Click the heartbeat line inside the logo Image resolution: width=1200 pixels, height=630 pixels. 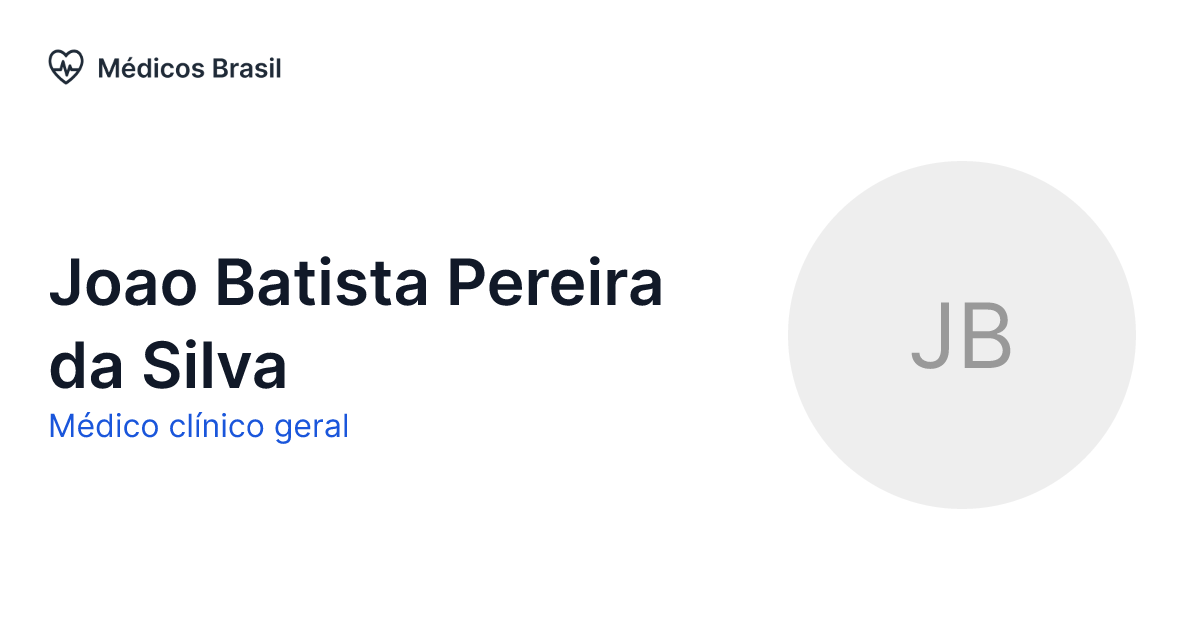(x=66, y=68)
